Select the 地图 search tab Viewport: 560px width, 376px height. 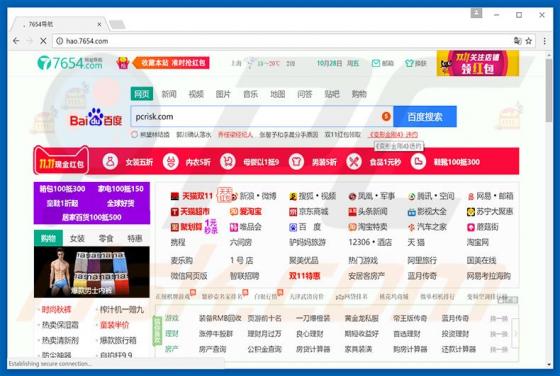click(278, 94)
